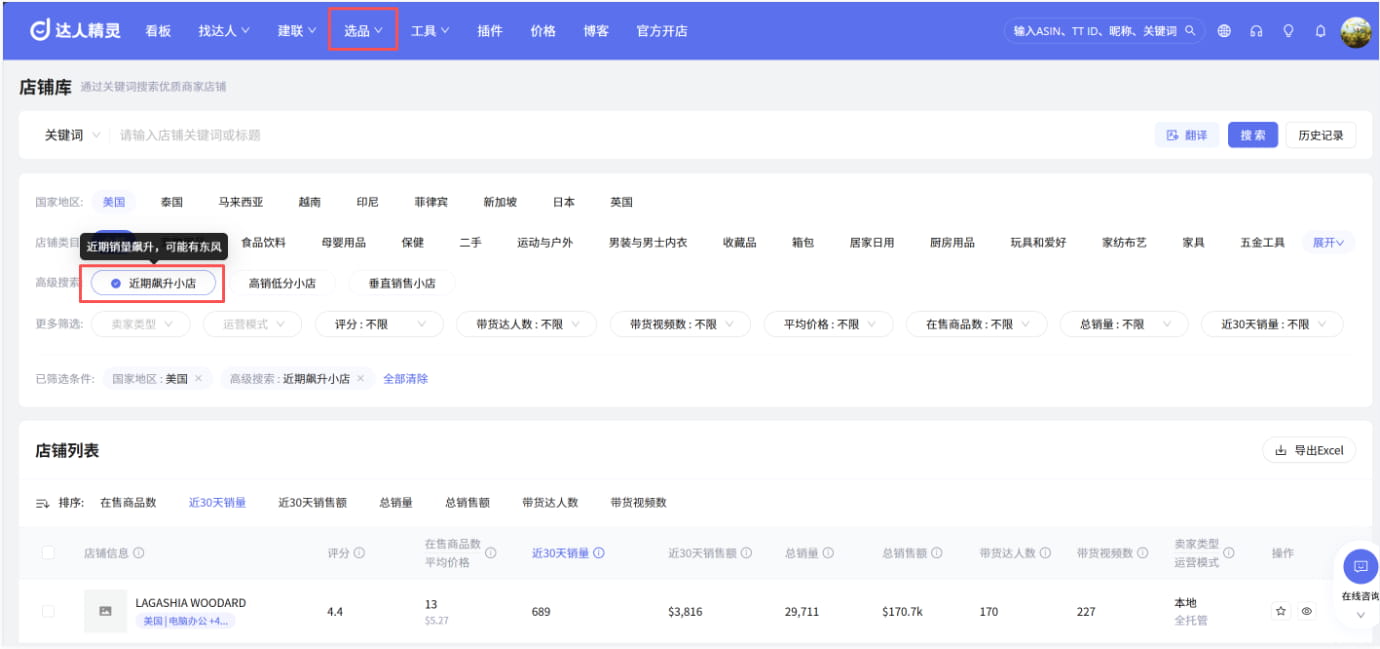
Task: Click the search magnifier icon in the top bar
Action: tap(1190, 31)
